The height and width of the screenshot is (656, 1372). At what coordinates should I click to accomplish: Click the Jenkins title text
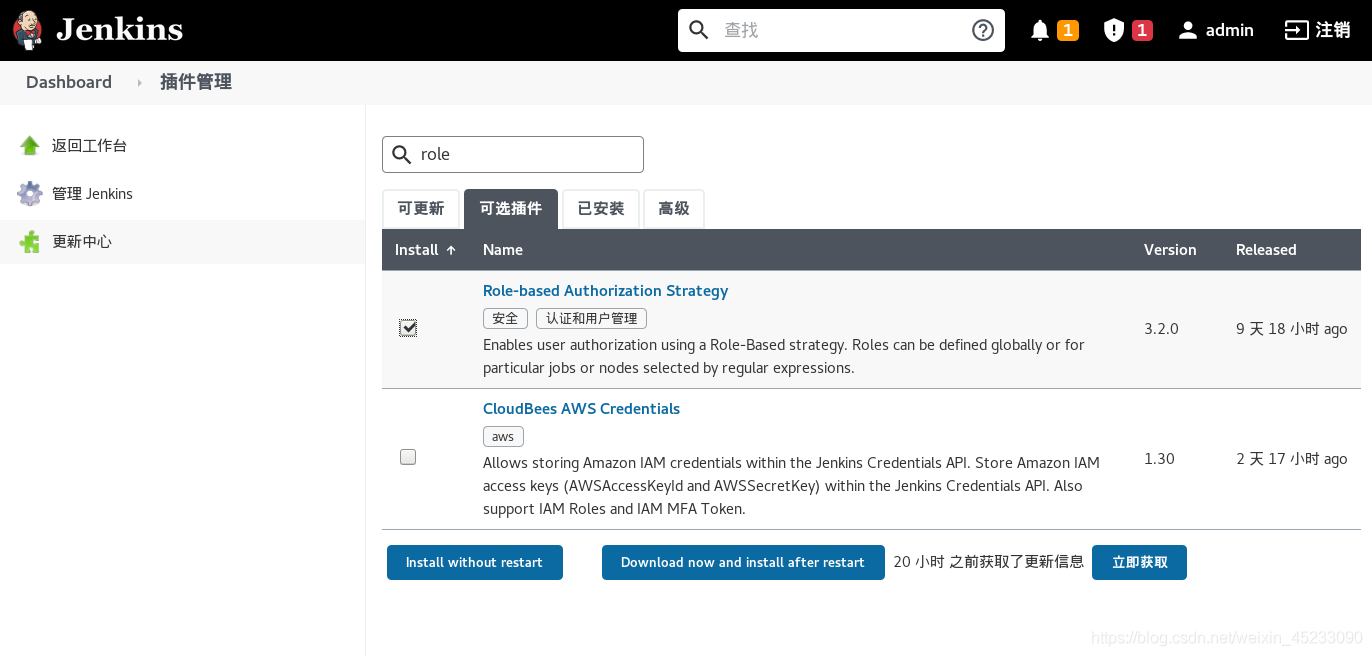coord(119,30)
